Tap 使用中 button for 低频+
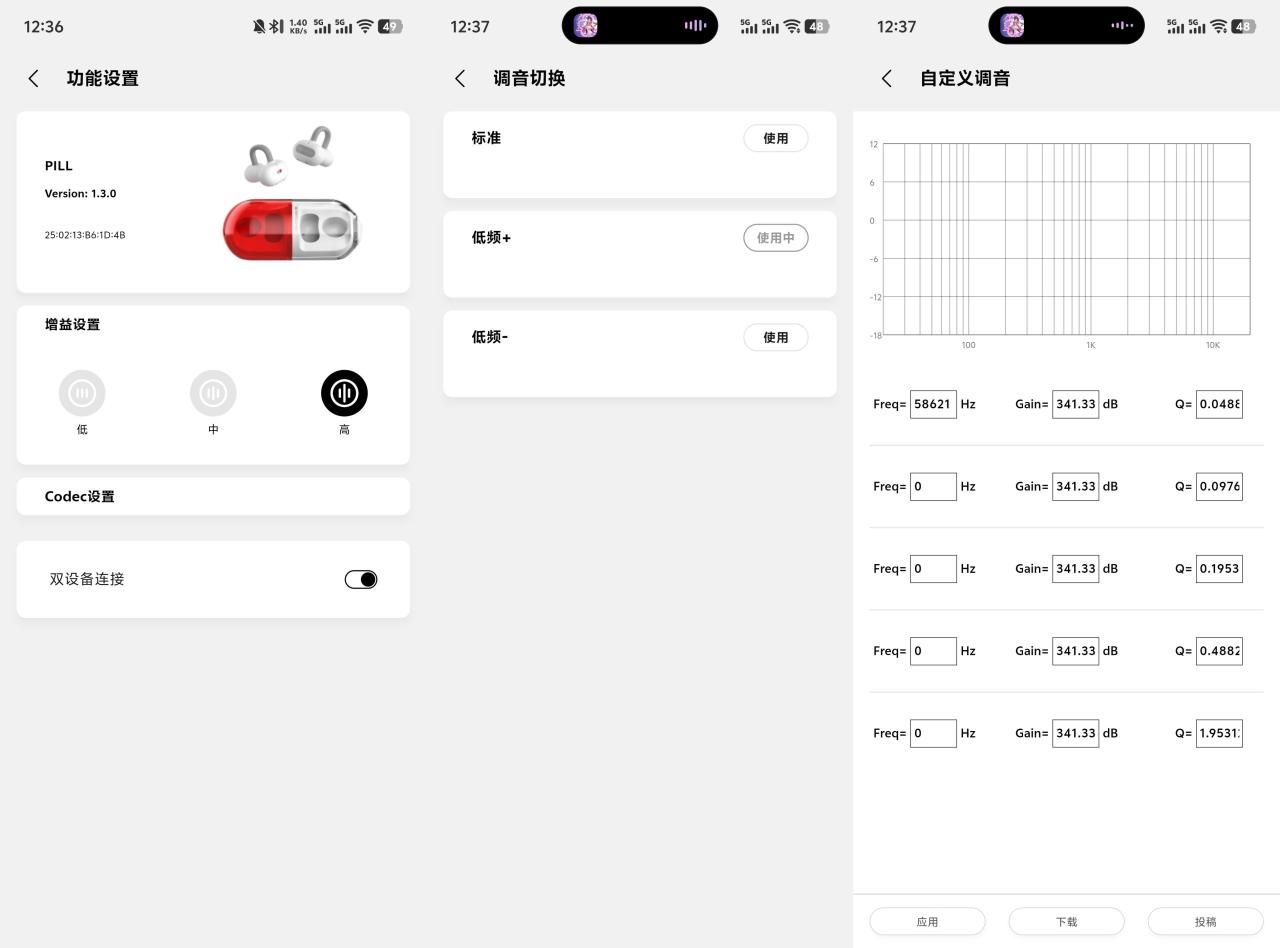The height and width of the screenshot is (948, 1280). 776,238
